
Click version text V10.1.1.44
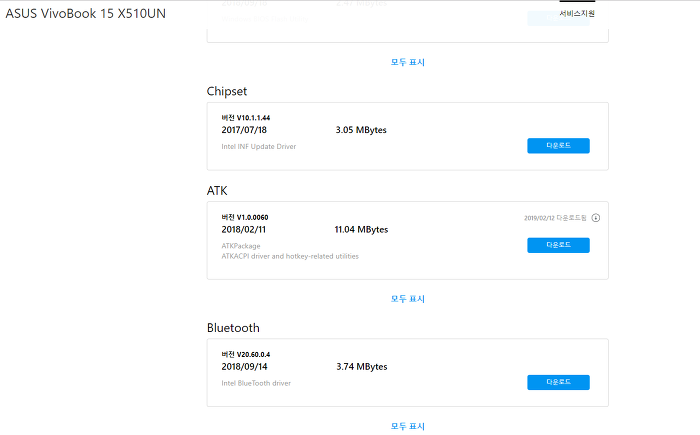coord(253,118)
